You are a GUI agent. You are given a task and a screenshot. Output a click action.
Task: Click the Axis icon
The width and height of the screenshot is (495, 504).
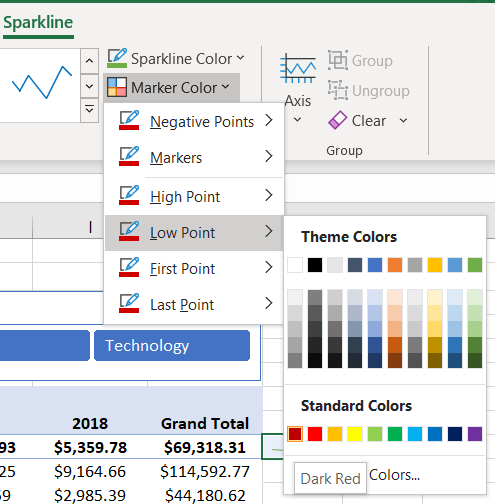298,70
